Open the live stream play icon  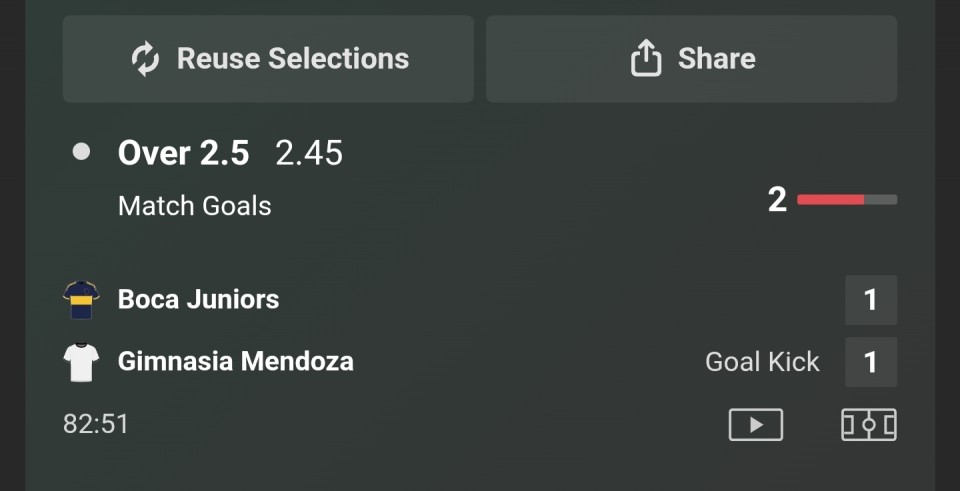coord(755,425)
